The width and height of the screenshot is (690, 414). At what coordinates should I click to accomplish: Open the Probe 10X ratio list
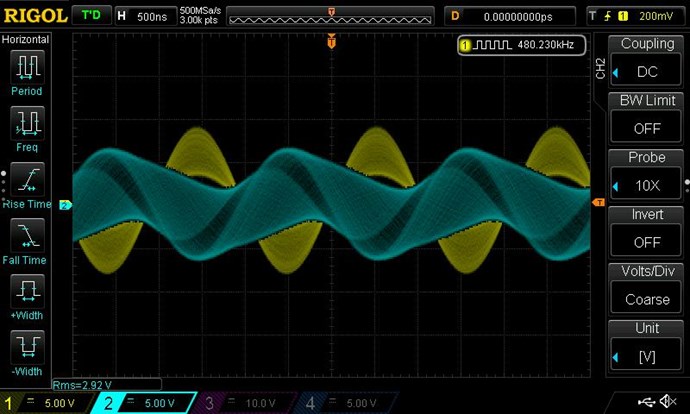pyautogui.click(x=647, y=185)
